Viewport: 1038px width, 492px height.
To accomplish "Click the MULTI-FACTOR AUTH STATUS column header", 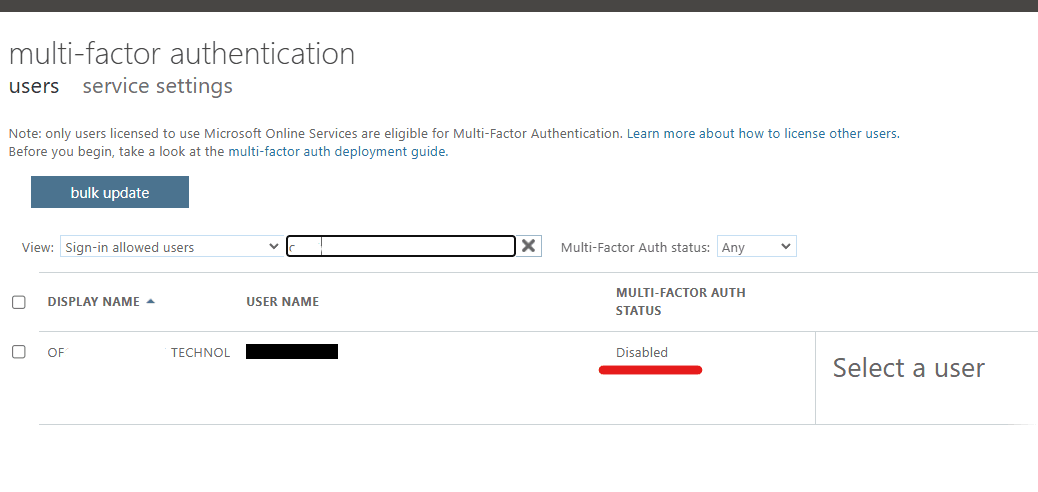I will click(x=680, y=301).
